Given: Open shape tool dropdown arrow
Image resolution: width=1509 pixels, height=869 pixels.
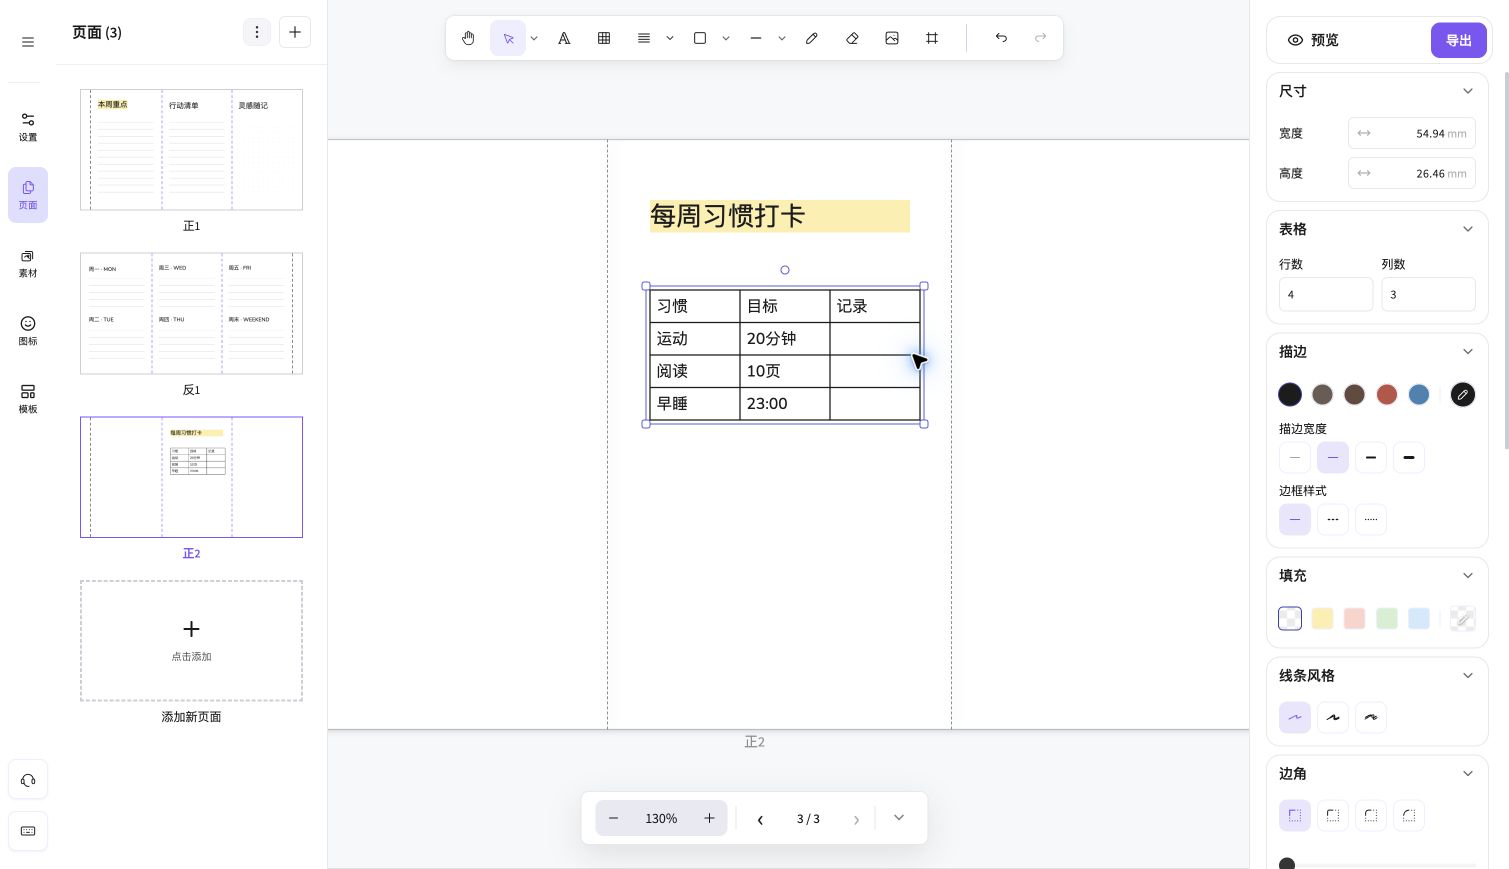Looking at the screenshot, I should point(726,38).
